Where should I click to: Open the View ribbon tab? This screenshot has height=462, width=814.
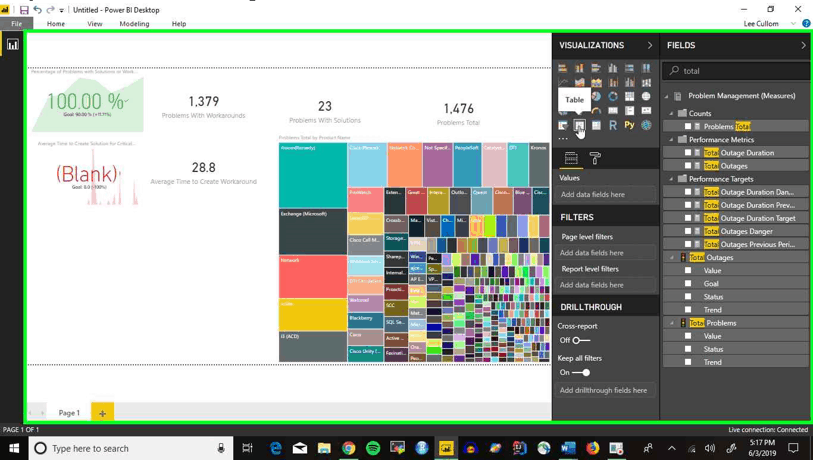pos(94,24)
